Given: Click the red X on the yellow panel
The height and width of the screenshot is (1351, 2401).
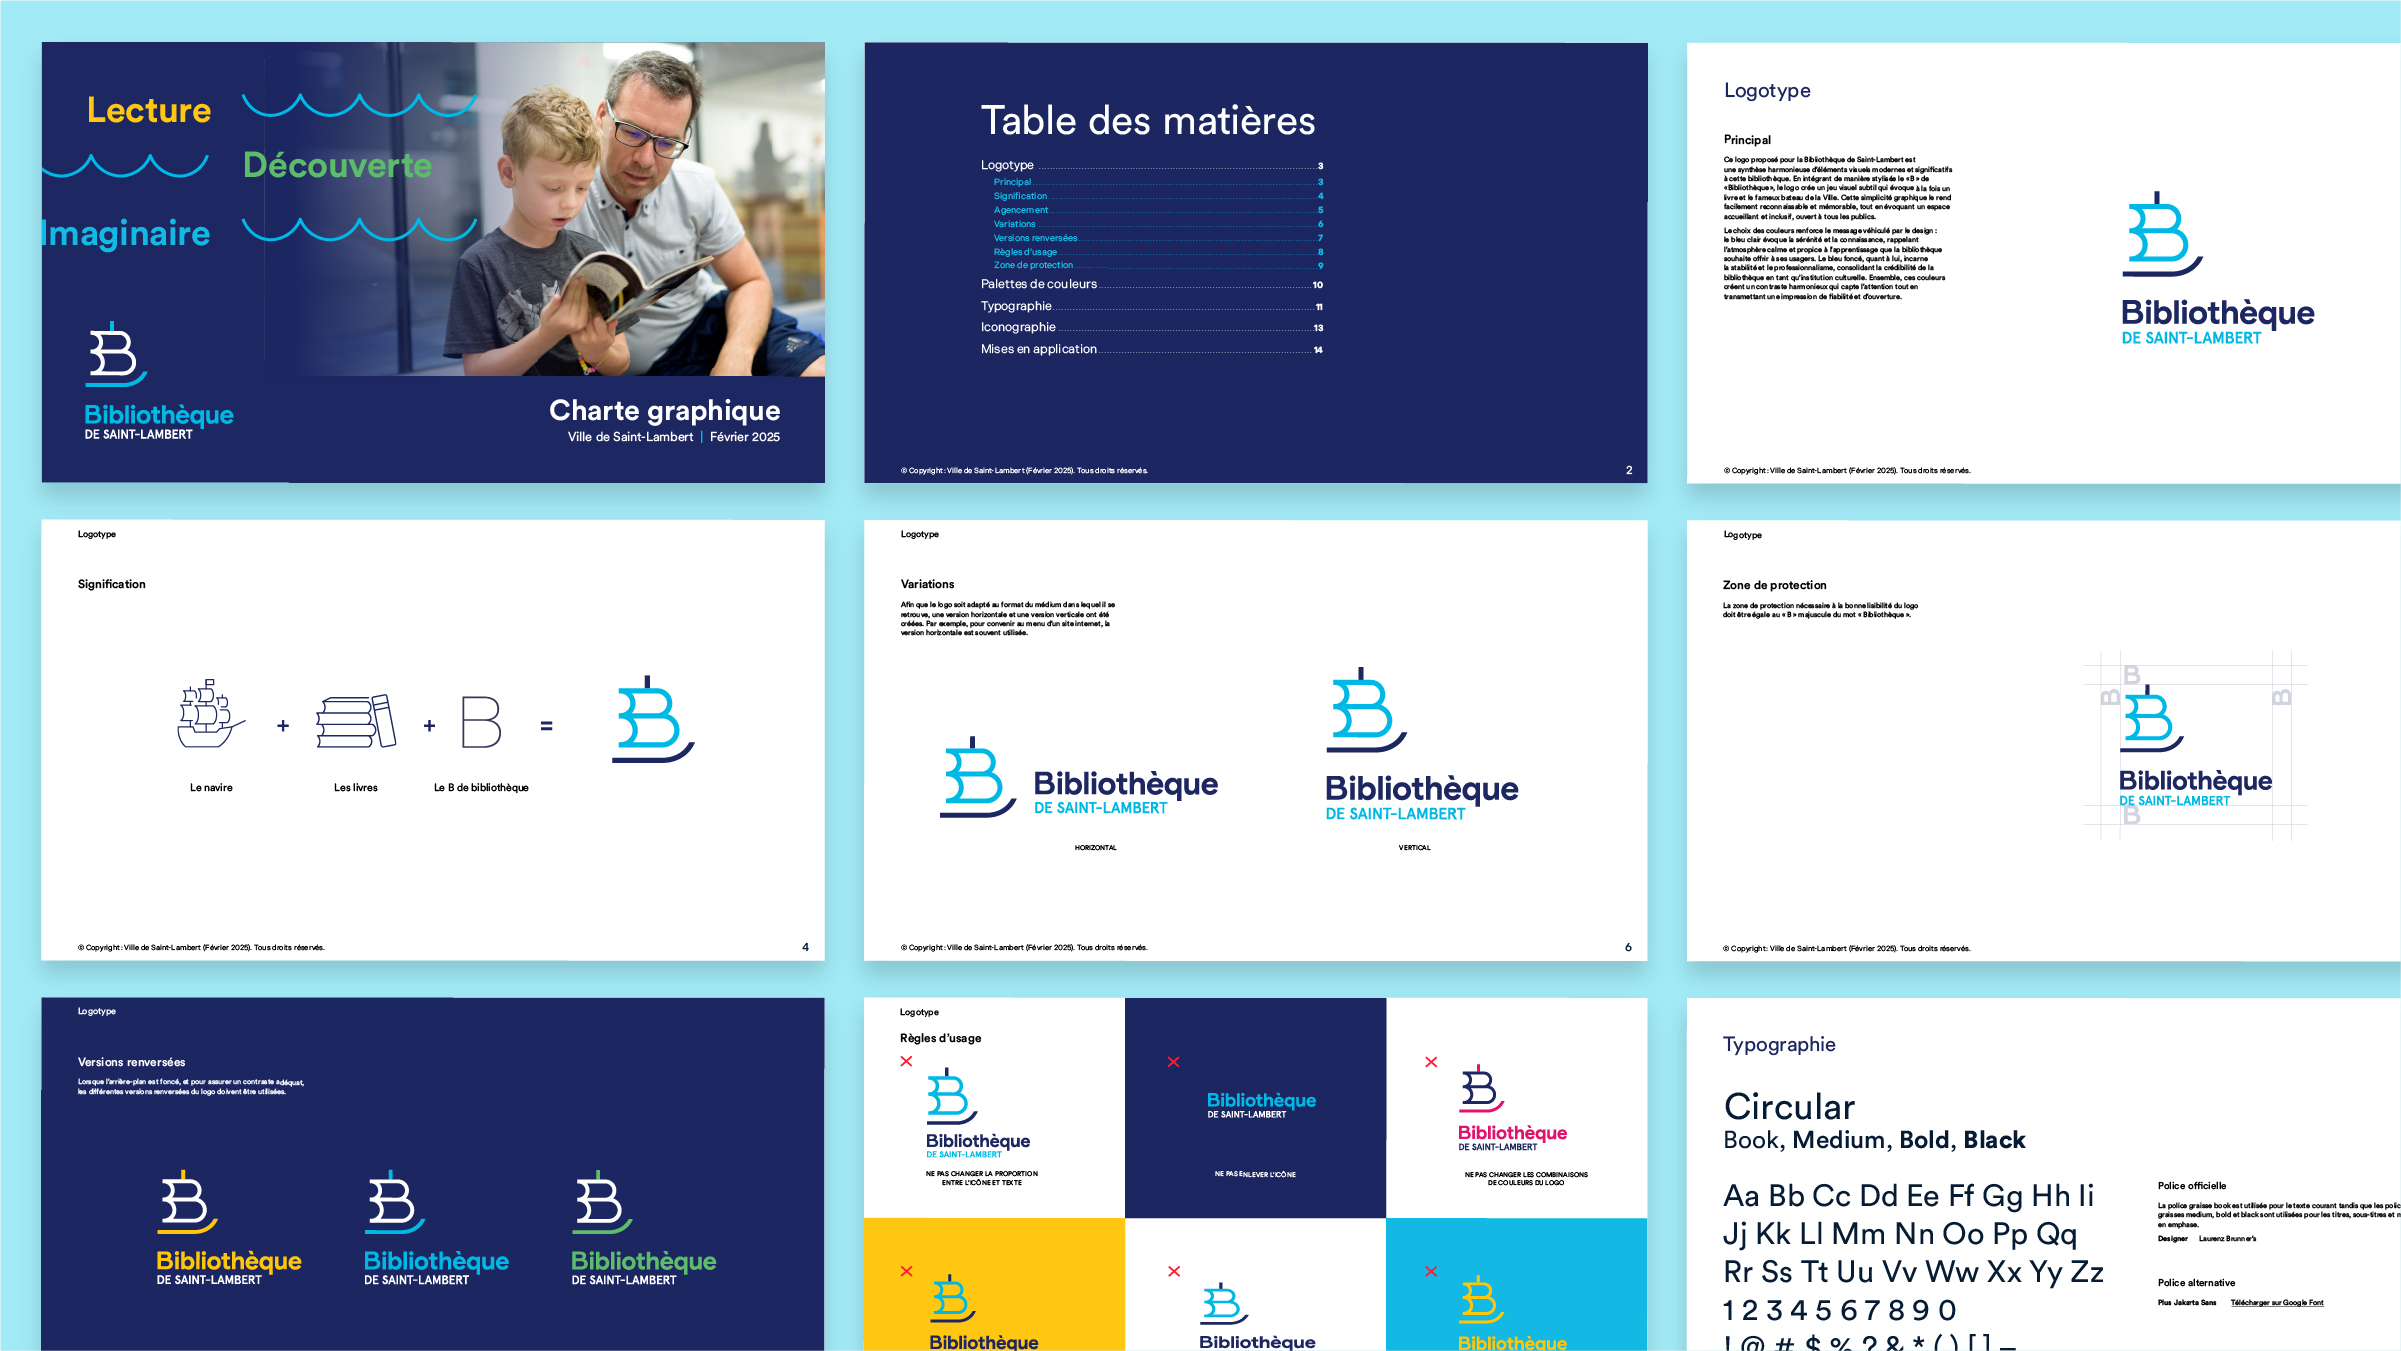Looking at the screenshot, I should tap(906, 1271).
